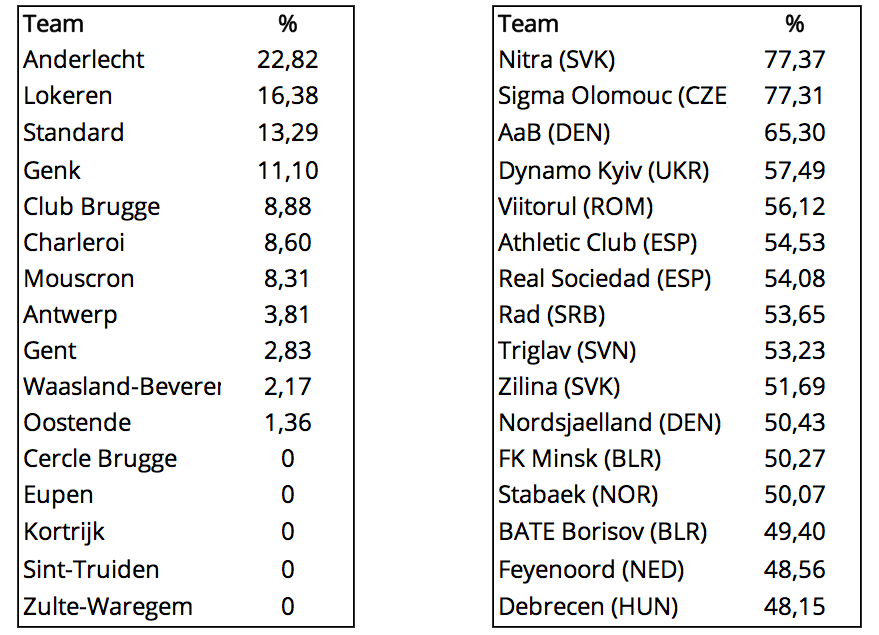Screen dimensions: 879x635
Task: Select Club Brugge in the left table
Action: coord(91,207)
